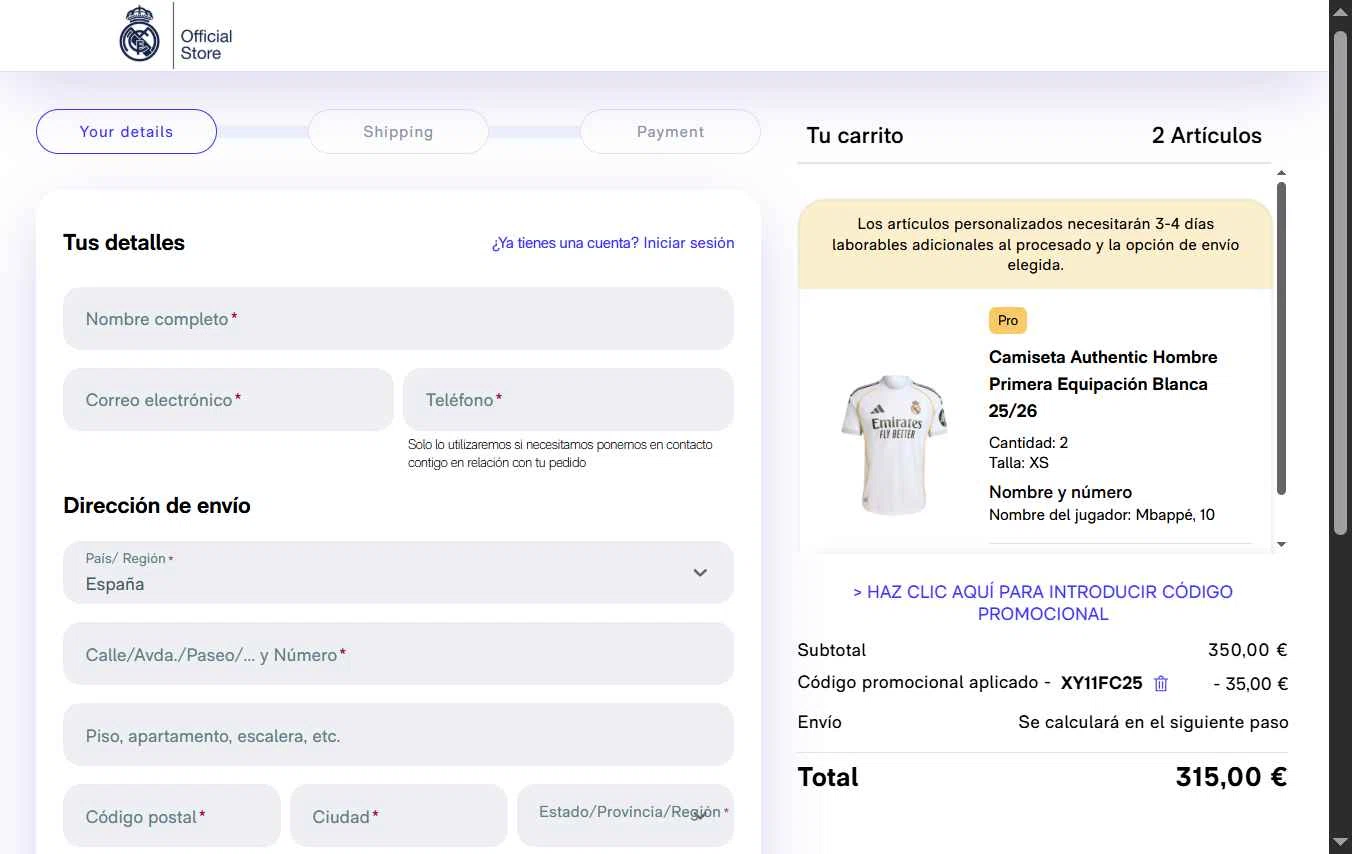Click the cart list scrollbar thumb

1282,338
